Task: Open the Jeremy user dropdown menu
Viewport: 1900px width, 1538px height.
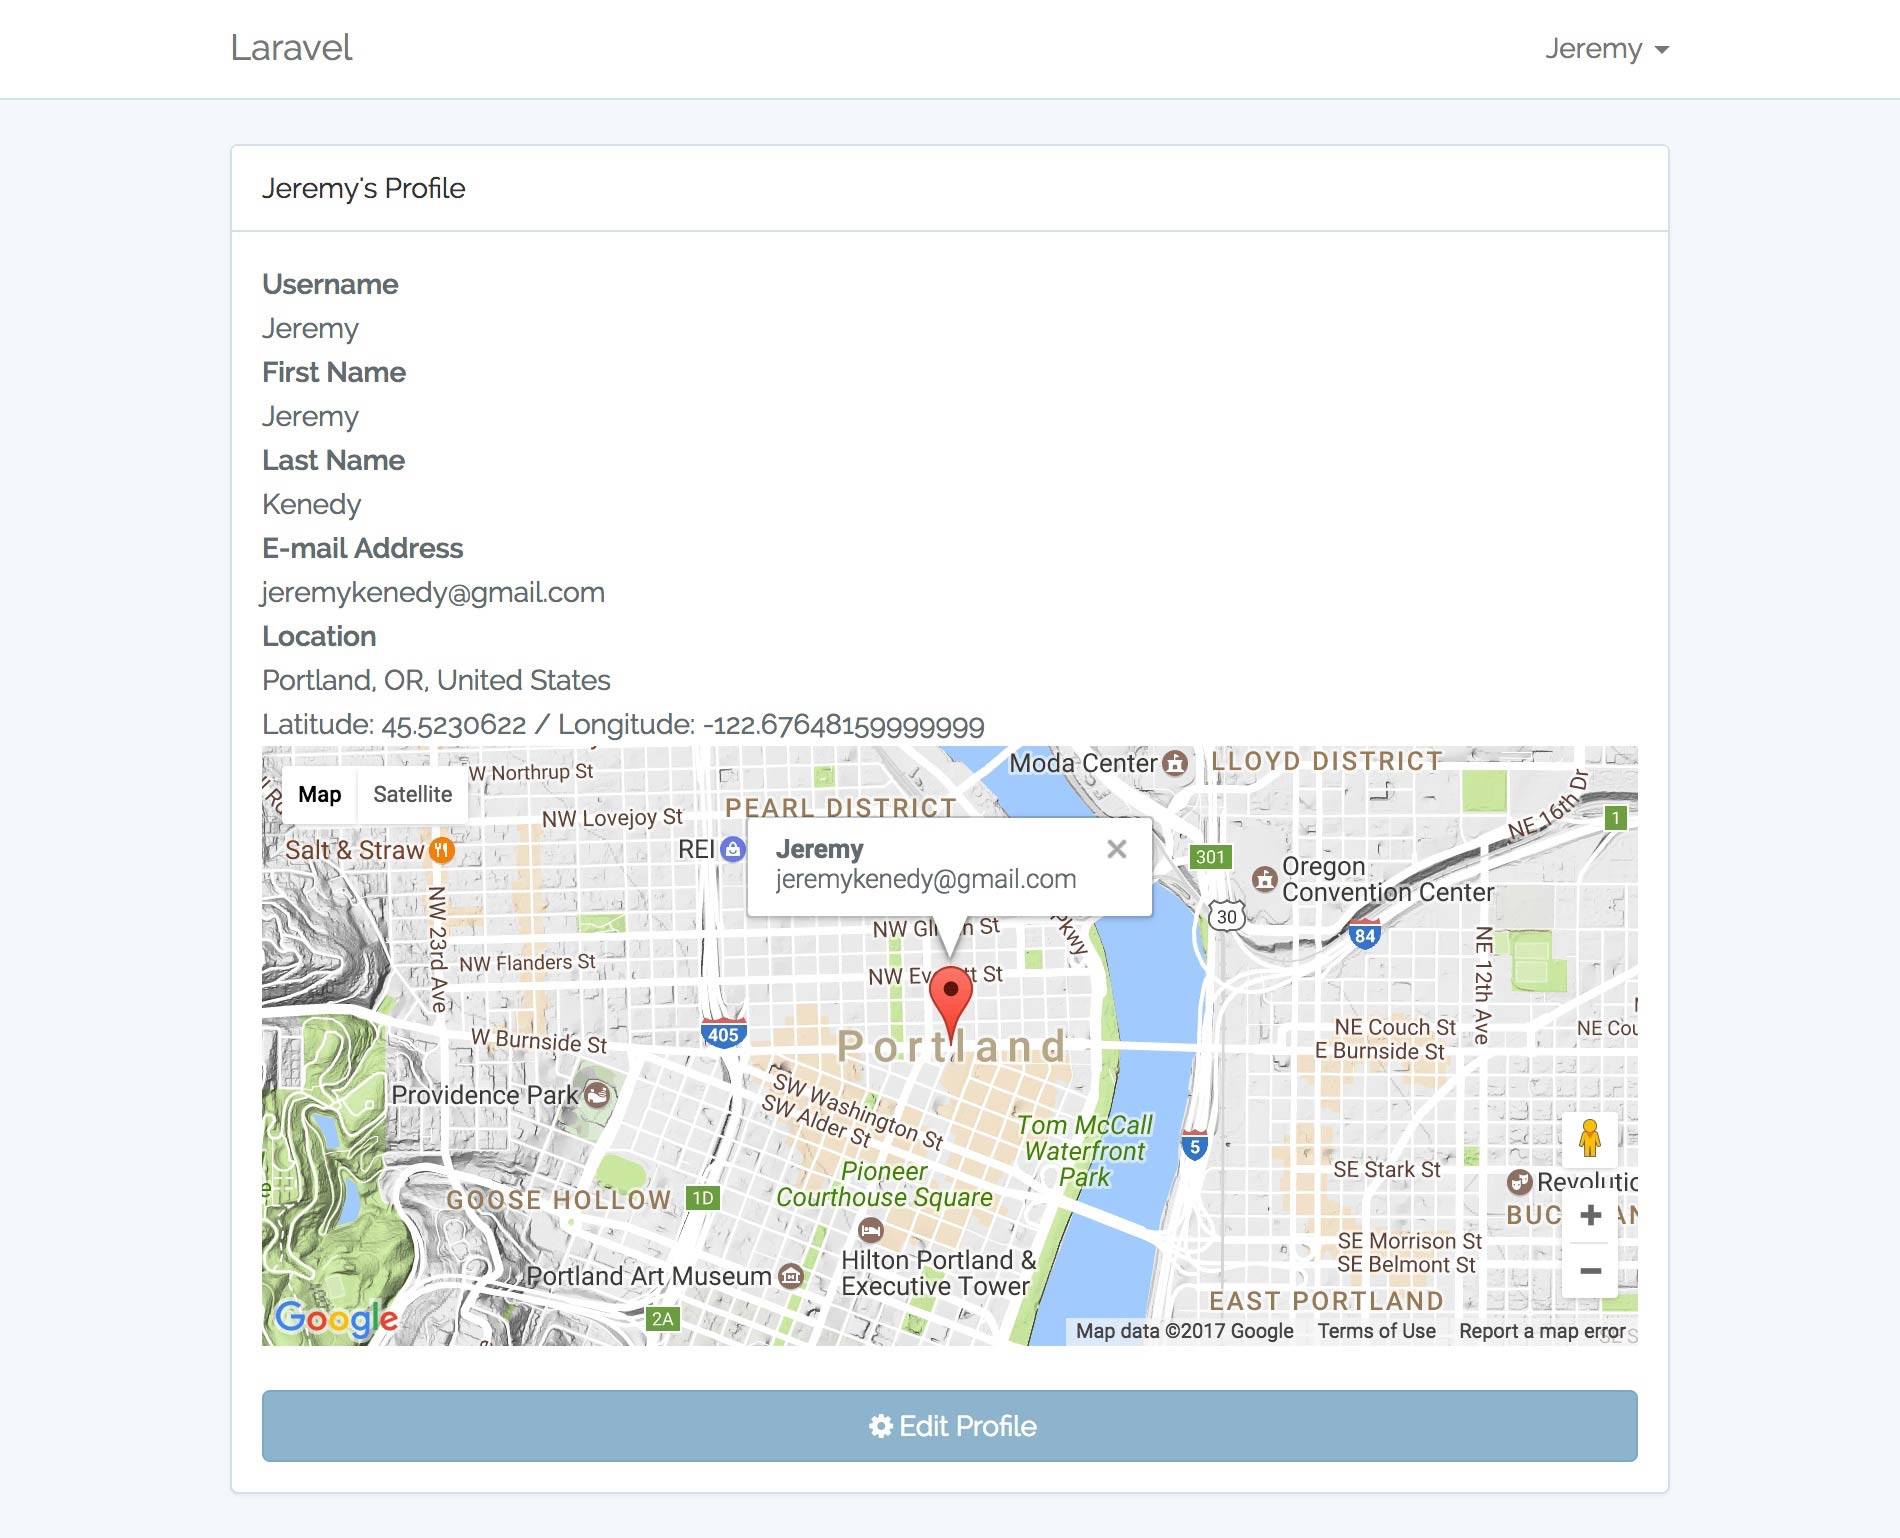Action: click(x=1607, y=48)
